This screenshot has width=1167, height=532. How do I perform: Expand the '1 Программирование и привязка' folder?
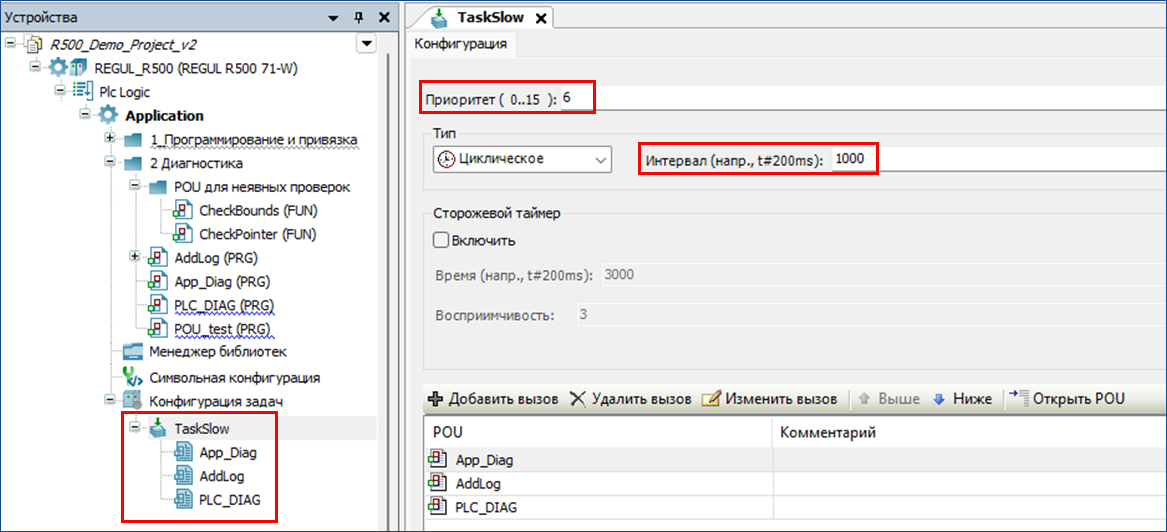tap(108, 139)
